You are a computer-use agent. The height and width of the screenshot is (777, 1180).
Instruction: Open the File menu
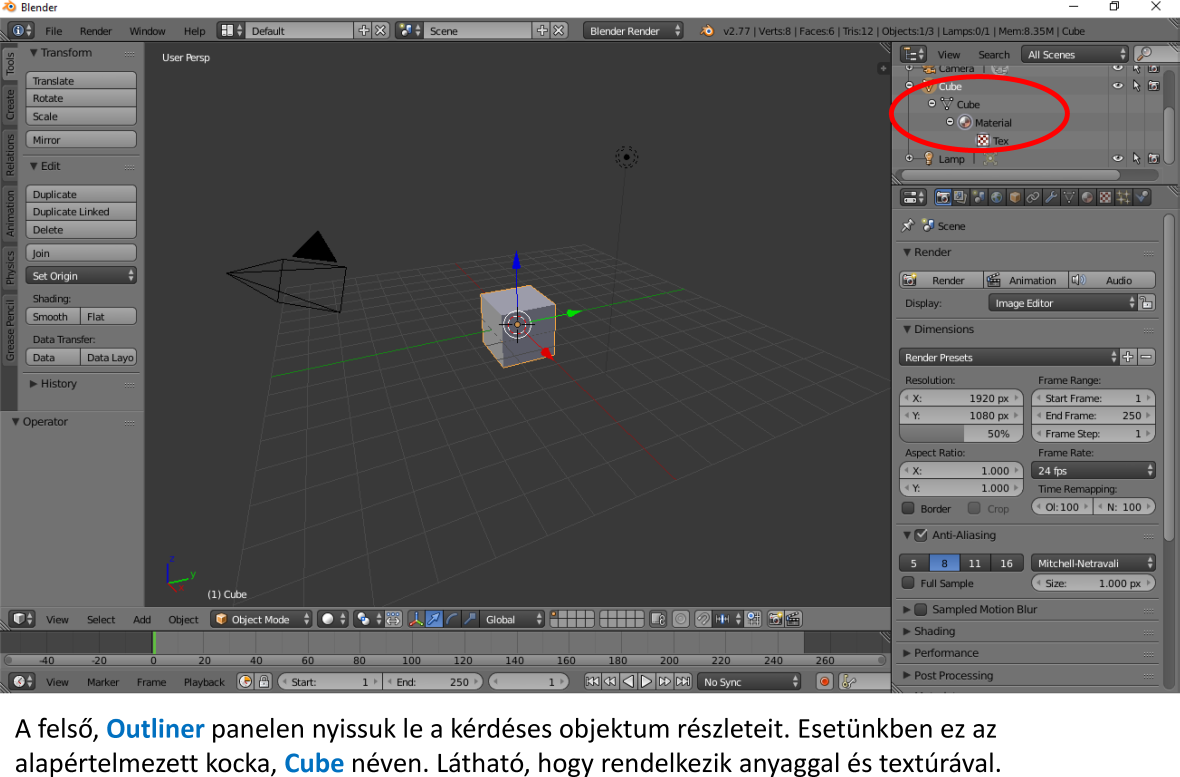click(x=53, y=31)
